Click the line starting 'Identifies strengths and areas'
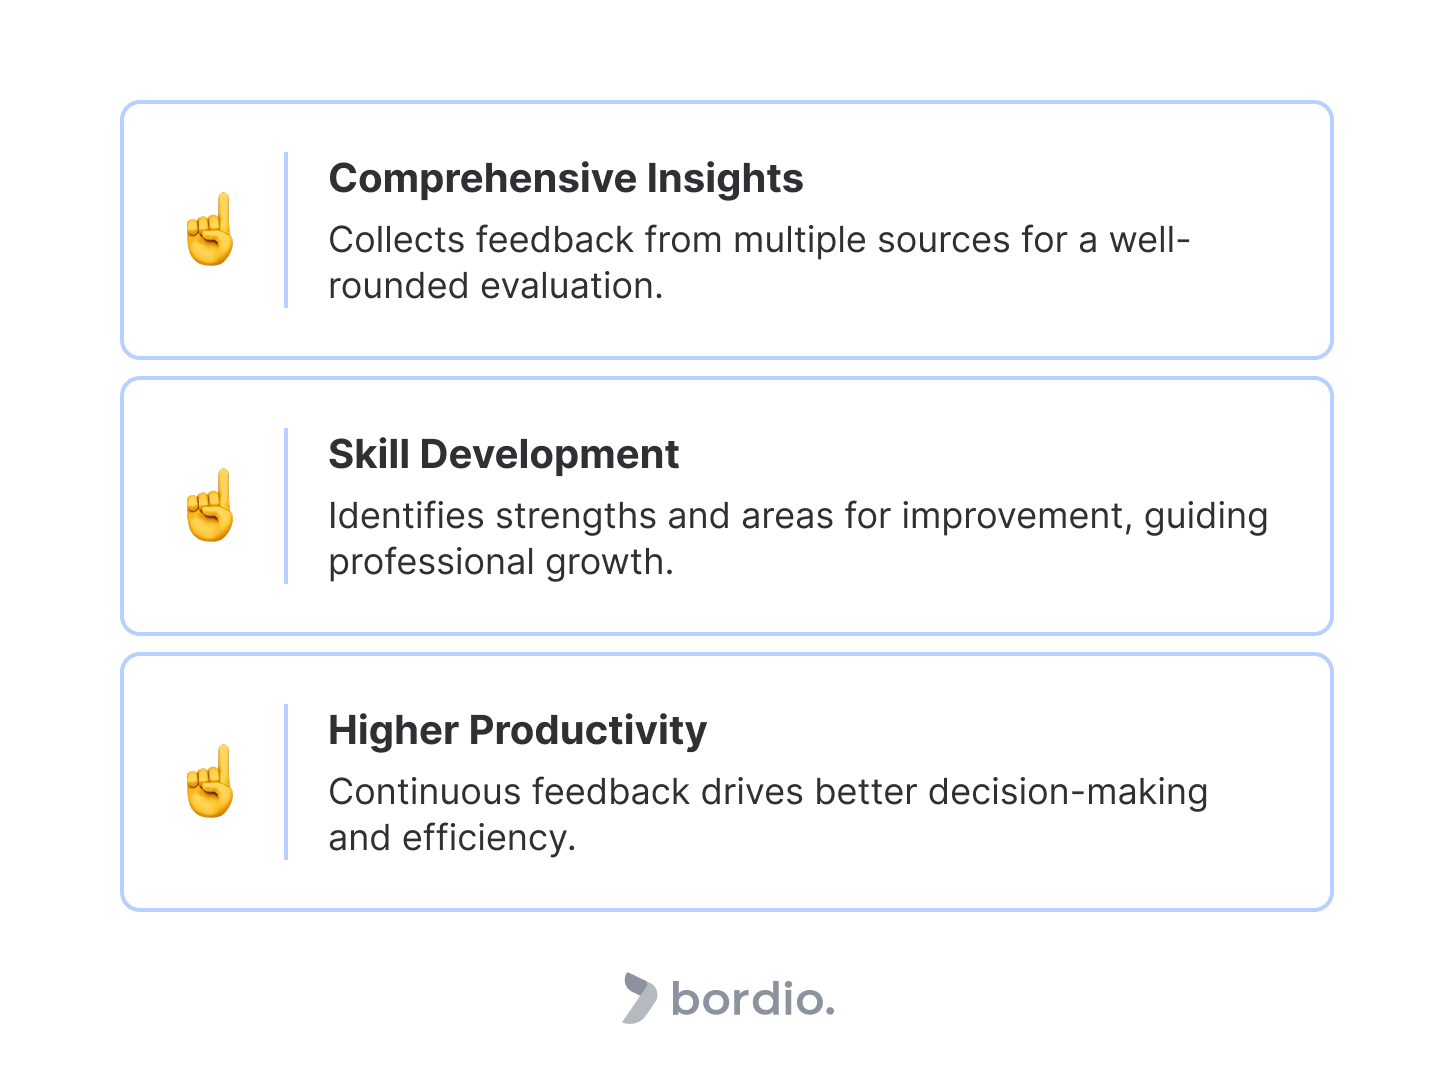Screen dimensions: 1454x1090 797,516
